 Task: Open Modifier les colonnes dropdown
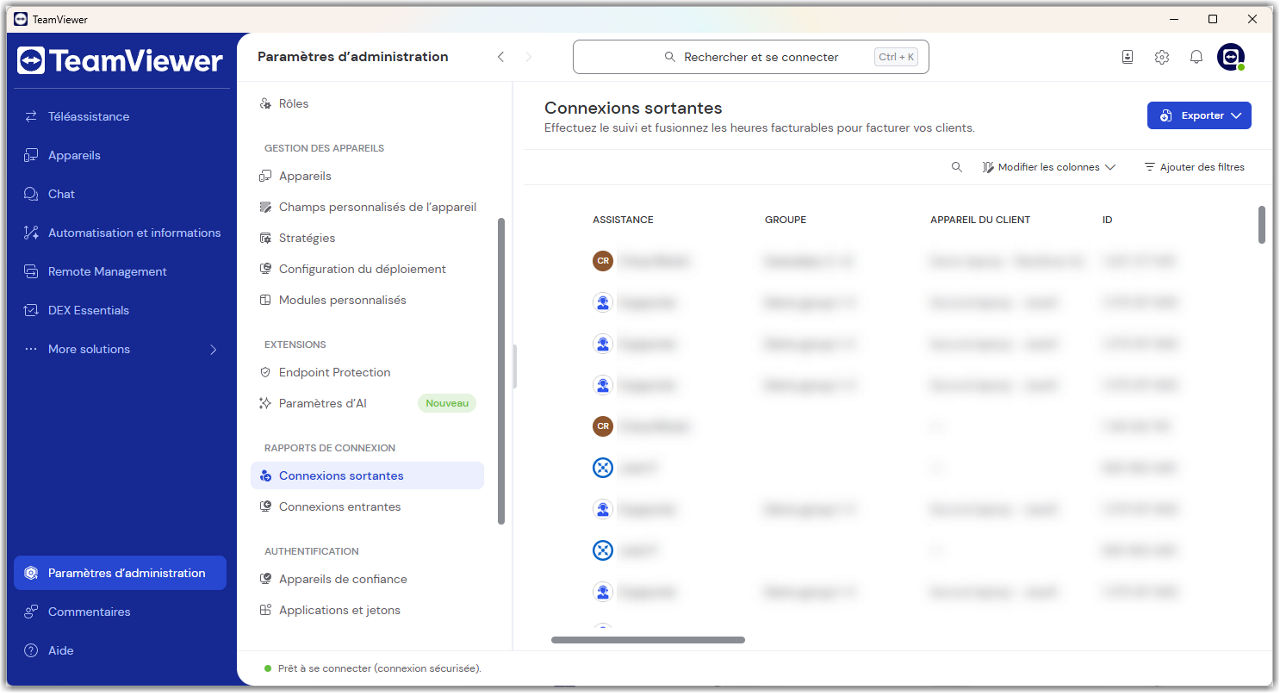1049,167
